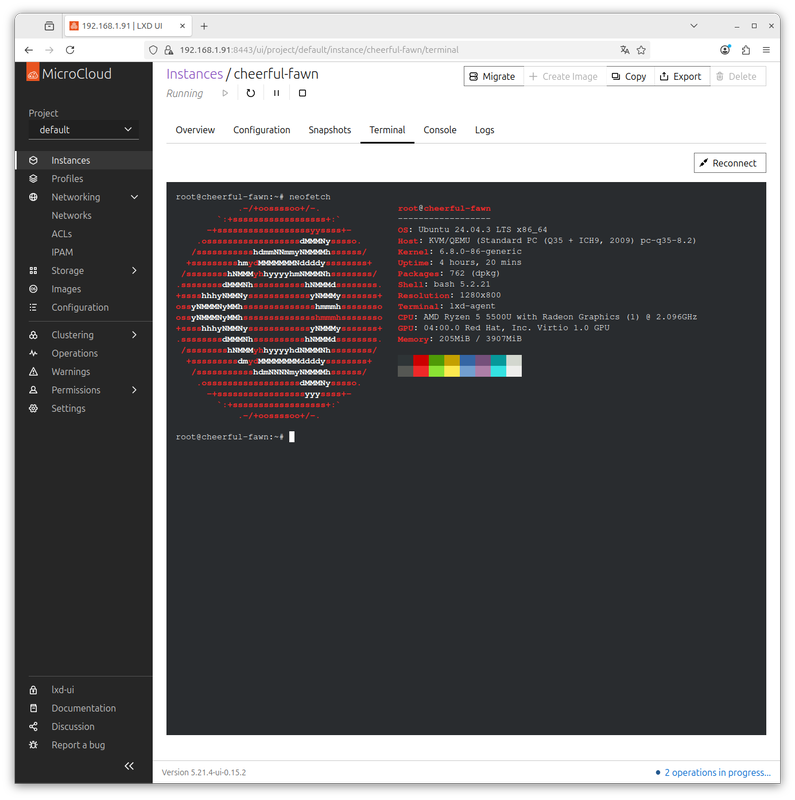Open ACLs under Networking
Viewport: 795px width, 800px height.
pyautogui.click(x=61, y=234)
